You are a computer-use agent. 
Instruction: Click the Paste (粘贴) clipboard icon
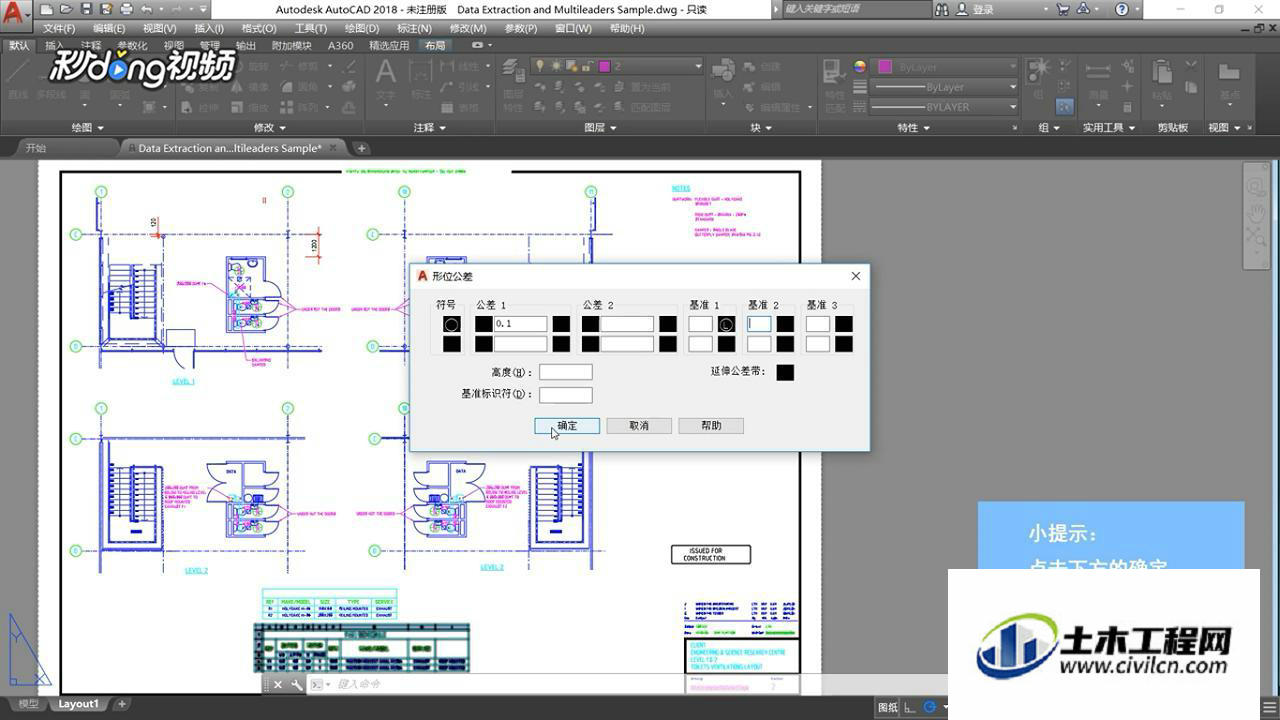[1162, 72]
